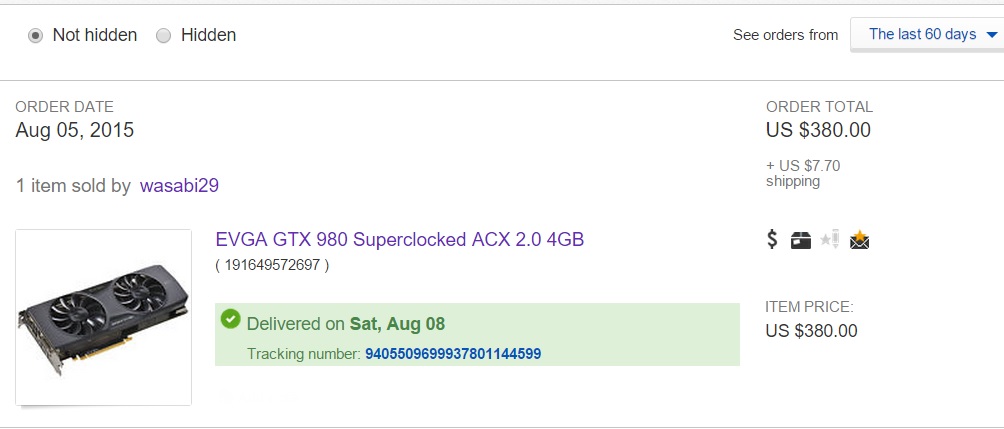This screenshot has height=429, width=1004.
Task: Click the Order Total US $380.00 amount
Action: [818, 130]
